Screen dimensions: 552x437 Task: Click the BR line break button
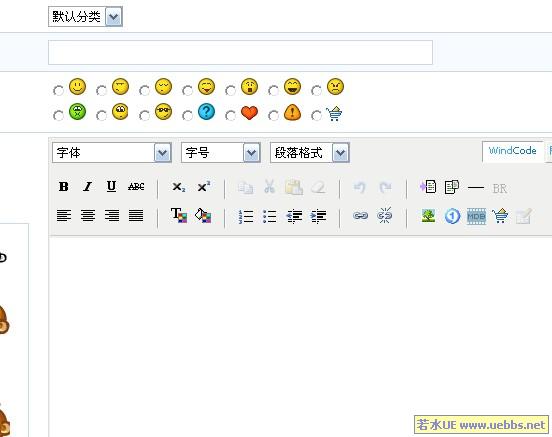500,189
